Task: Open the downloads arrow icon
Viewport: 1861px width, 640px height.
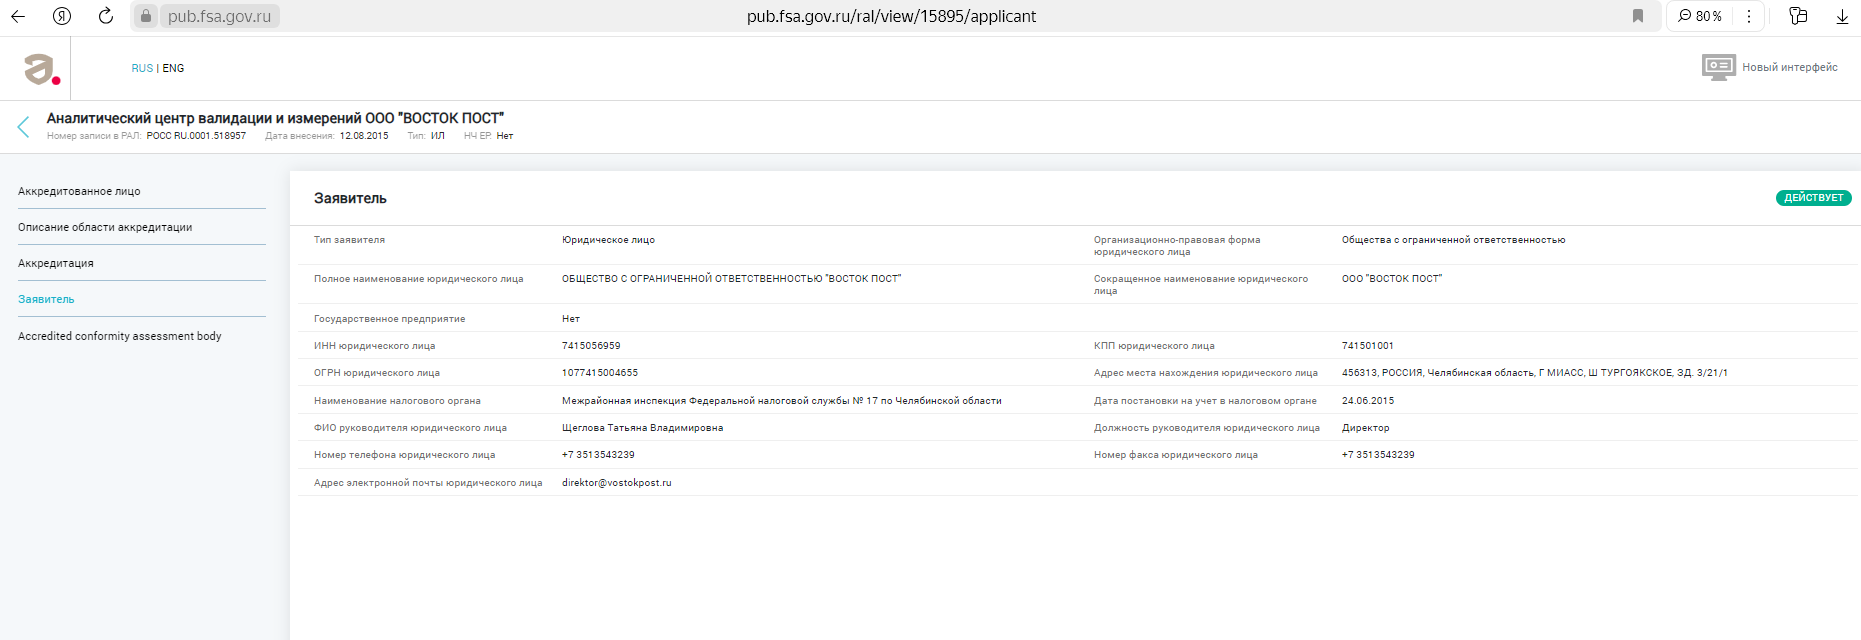Action: coord(1842,16)
